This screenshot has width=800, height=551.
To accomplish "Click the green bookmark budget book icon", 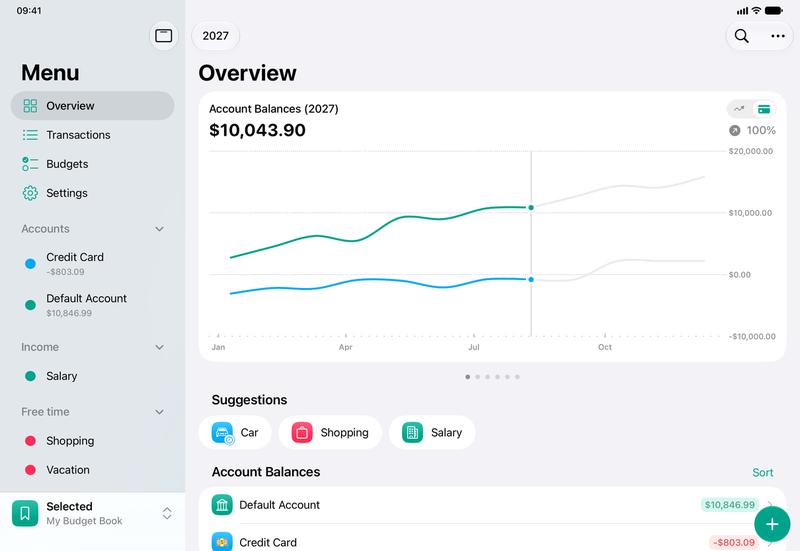I will (25, 513).
